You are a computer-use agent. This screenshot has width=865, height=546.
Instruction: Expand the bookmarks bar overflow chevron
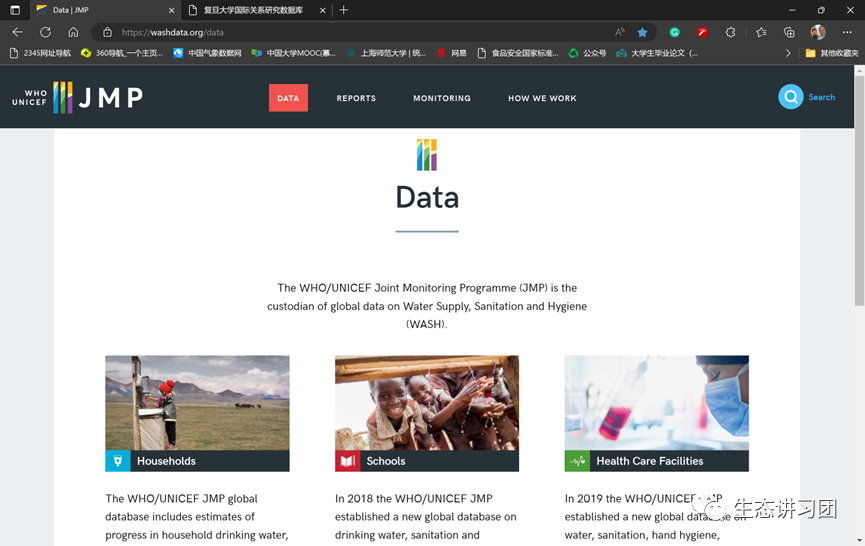pyautogui.click(x=788, y=53)
